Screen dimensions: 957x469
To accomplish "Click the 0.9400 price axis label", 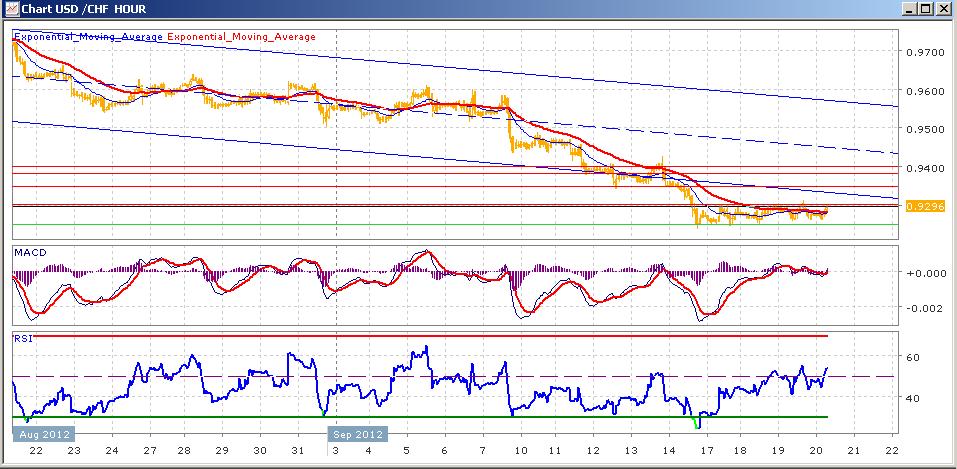I will tap(923, 167).
